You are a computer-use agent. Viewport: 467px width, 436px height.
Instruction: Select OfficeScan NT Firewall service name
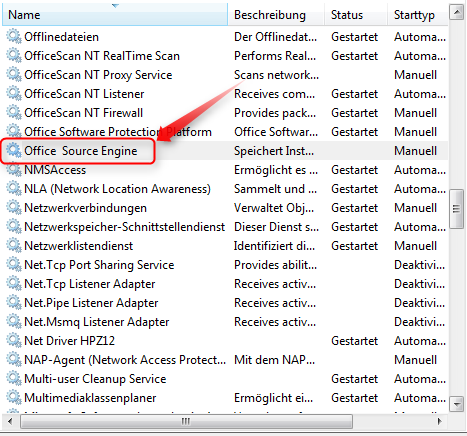click(x=84, y=113)
